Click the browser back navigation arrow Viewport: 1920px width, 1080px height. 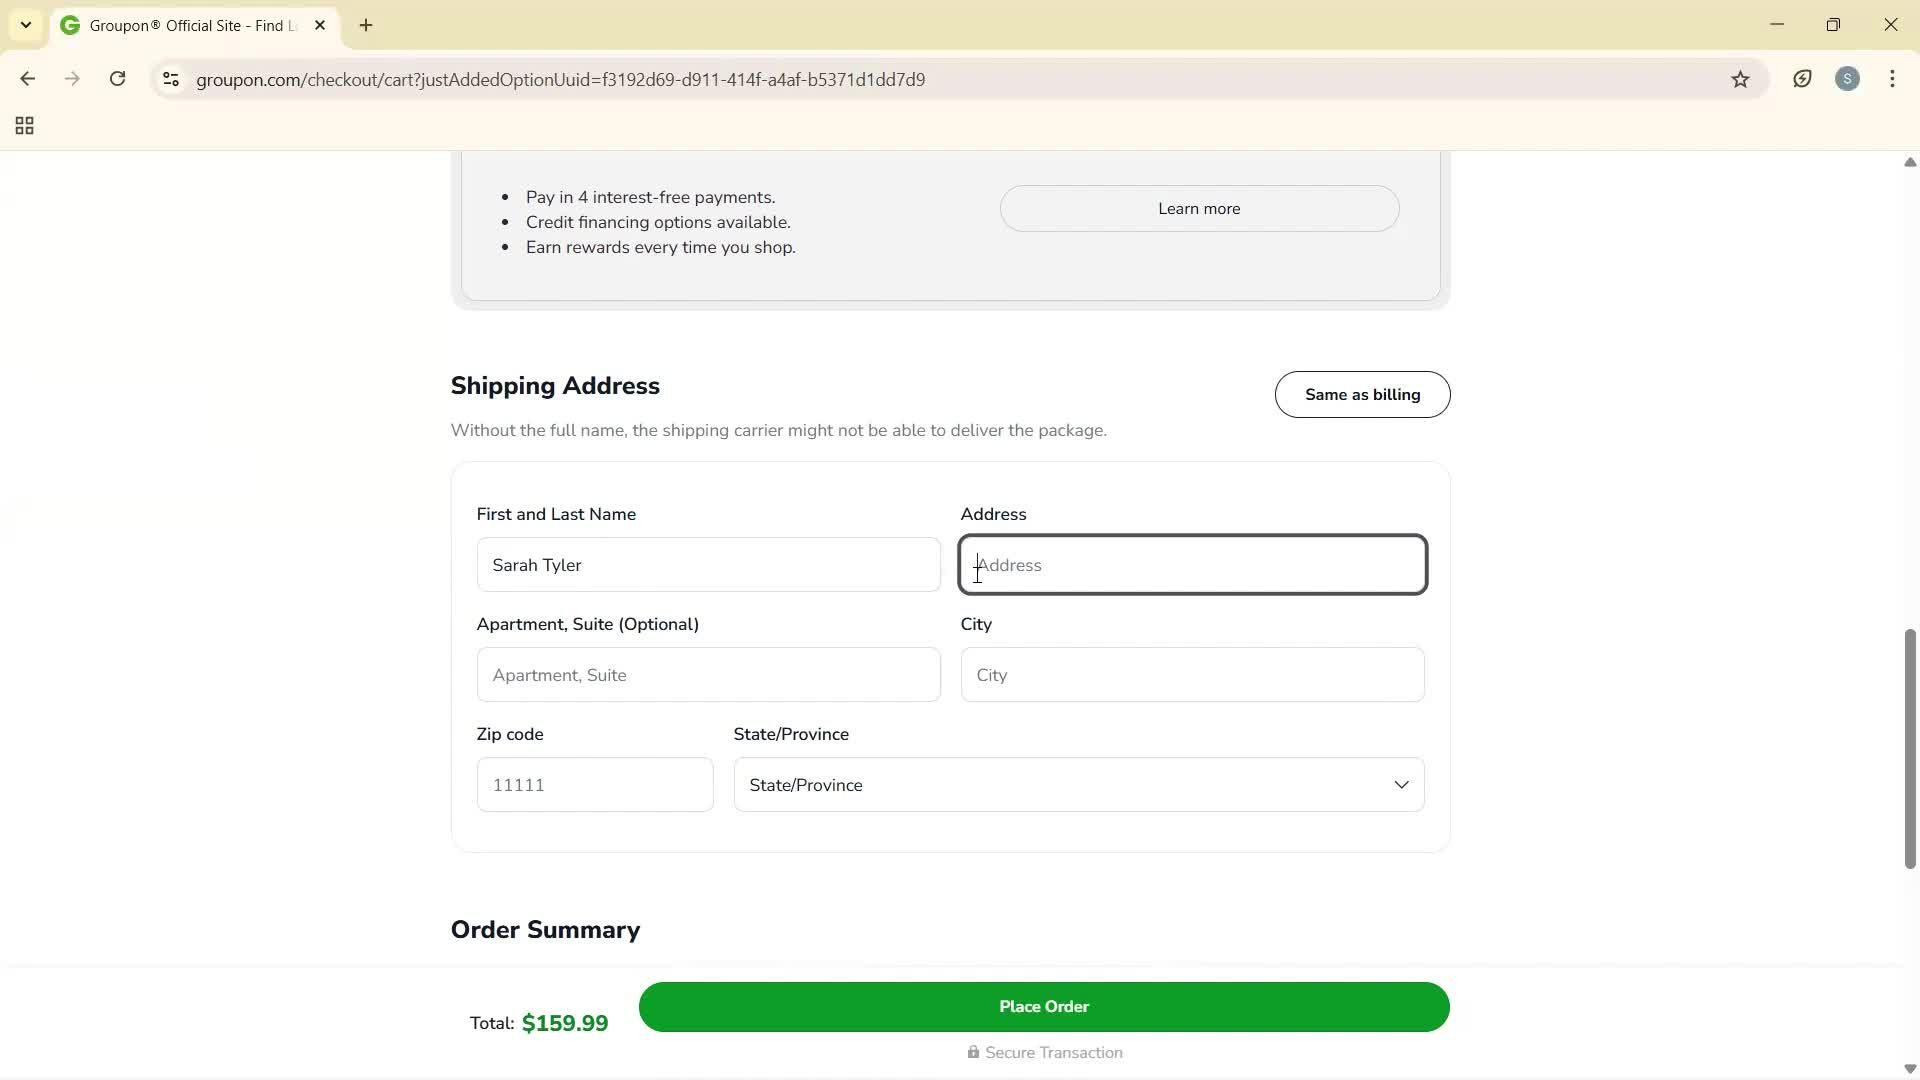coord(27,79)
